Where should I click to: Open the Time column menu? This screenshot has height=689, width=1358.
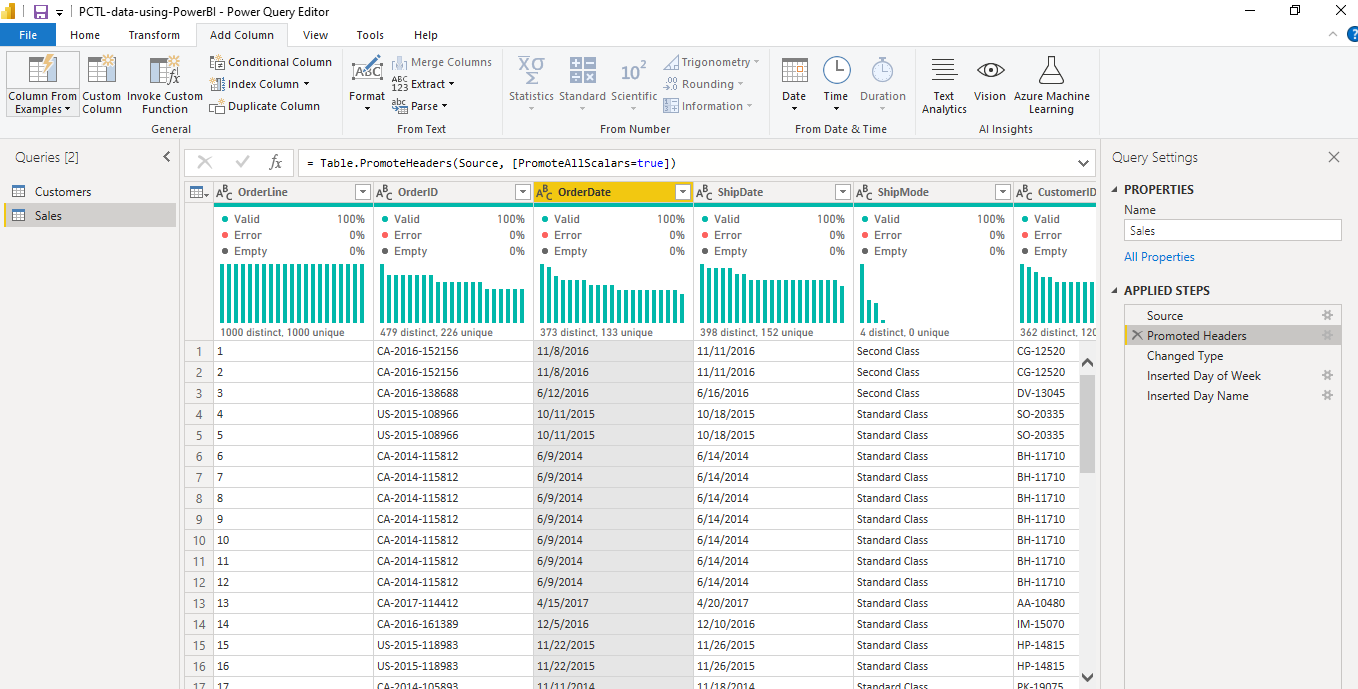pyautogui.click(x=836, y=85)
